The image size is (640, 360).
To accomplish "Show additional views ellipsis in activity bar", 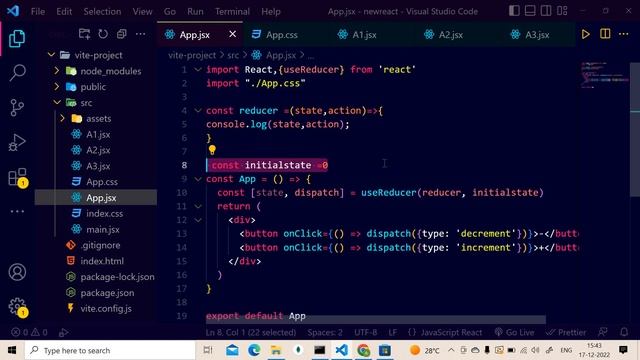I will coord(17,211).
